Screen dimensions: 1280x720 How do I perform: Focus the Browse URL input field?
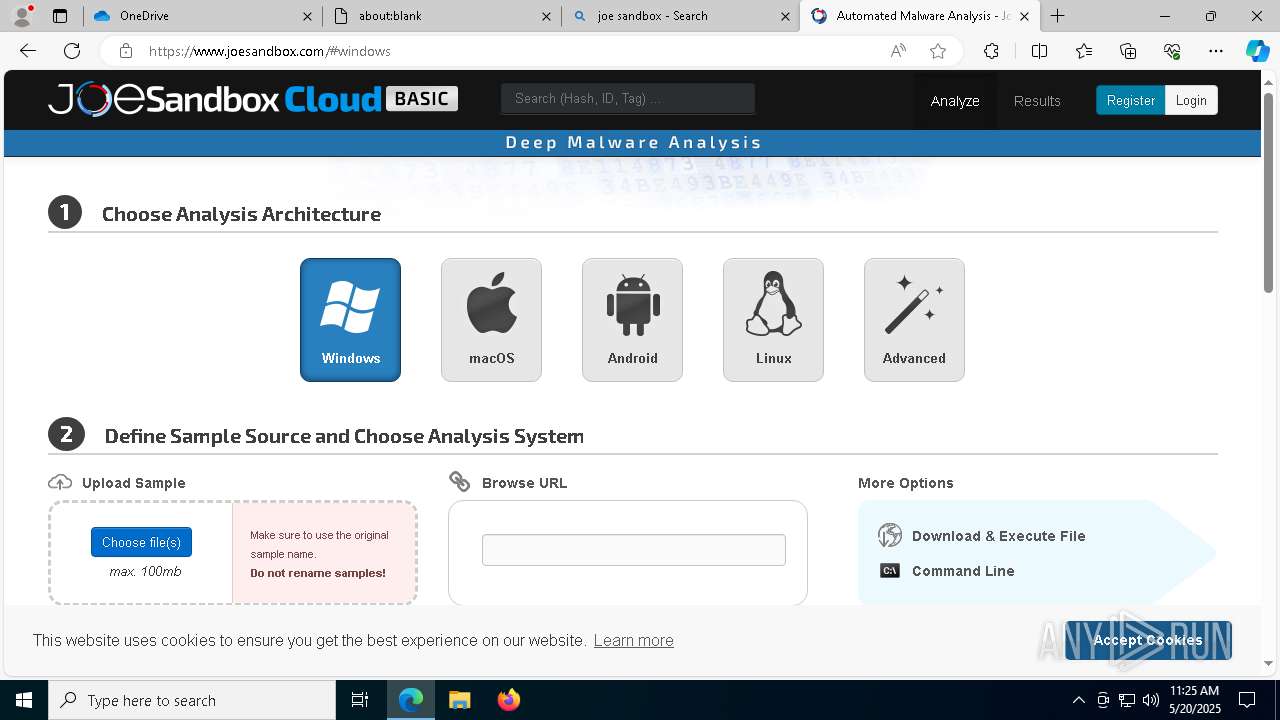(634, 550)
